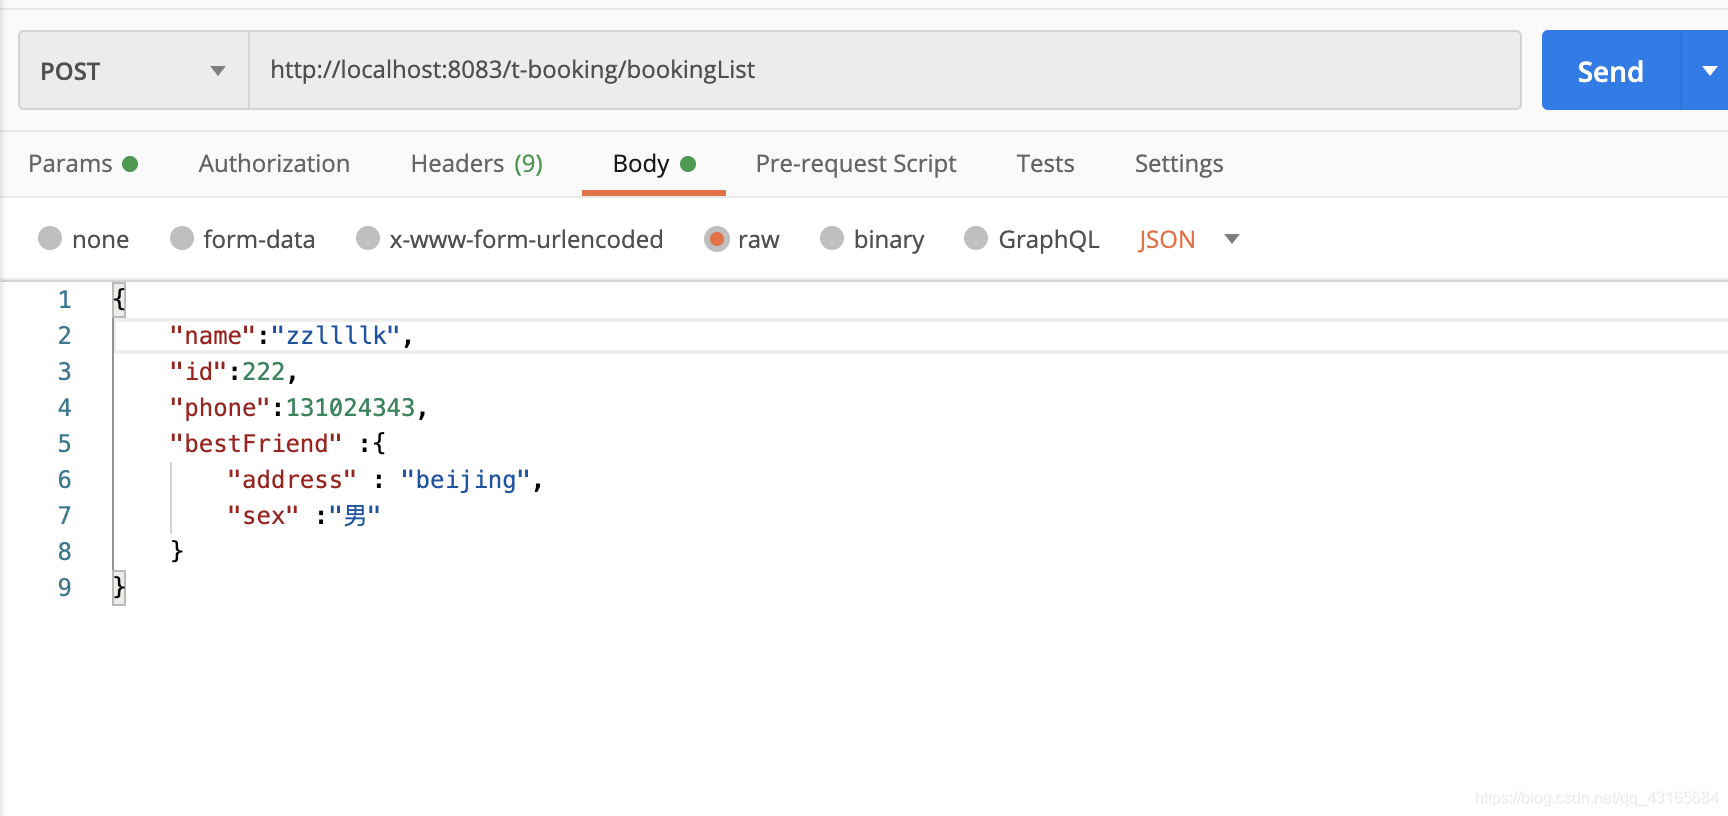This screenshot has height=816, width=1728.
Task: Click the "address" : "beijing" line
Action: (x=385, y=479)
